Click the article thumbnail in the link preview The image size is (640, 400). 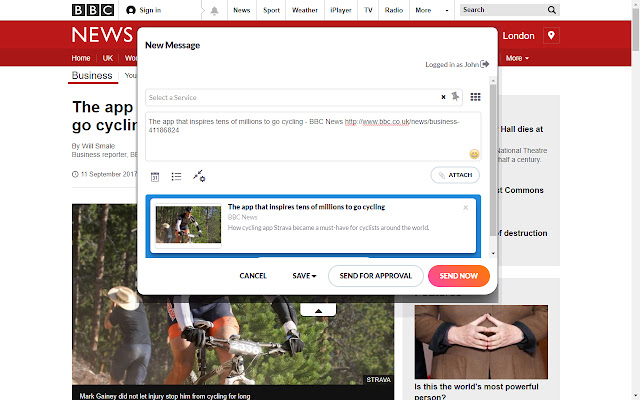(188, 224)
